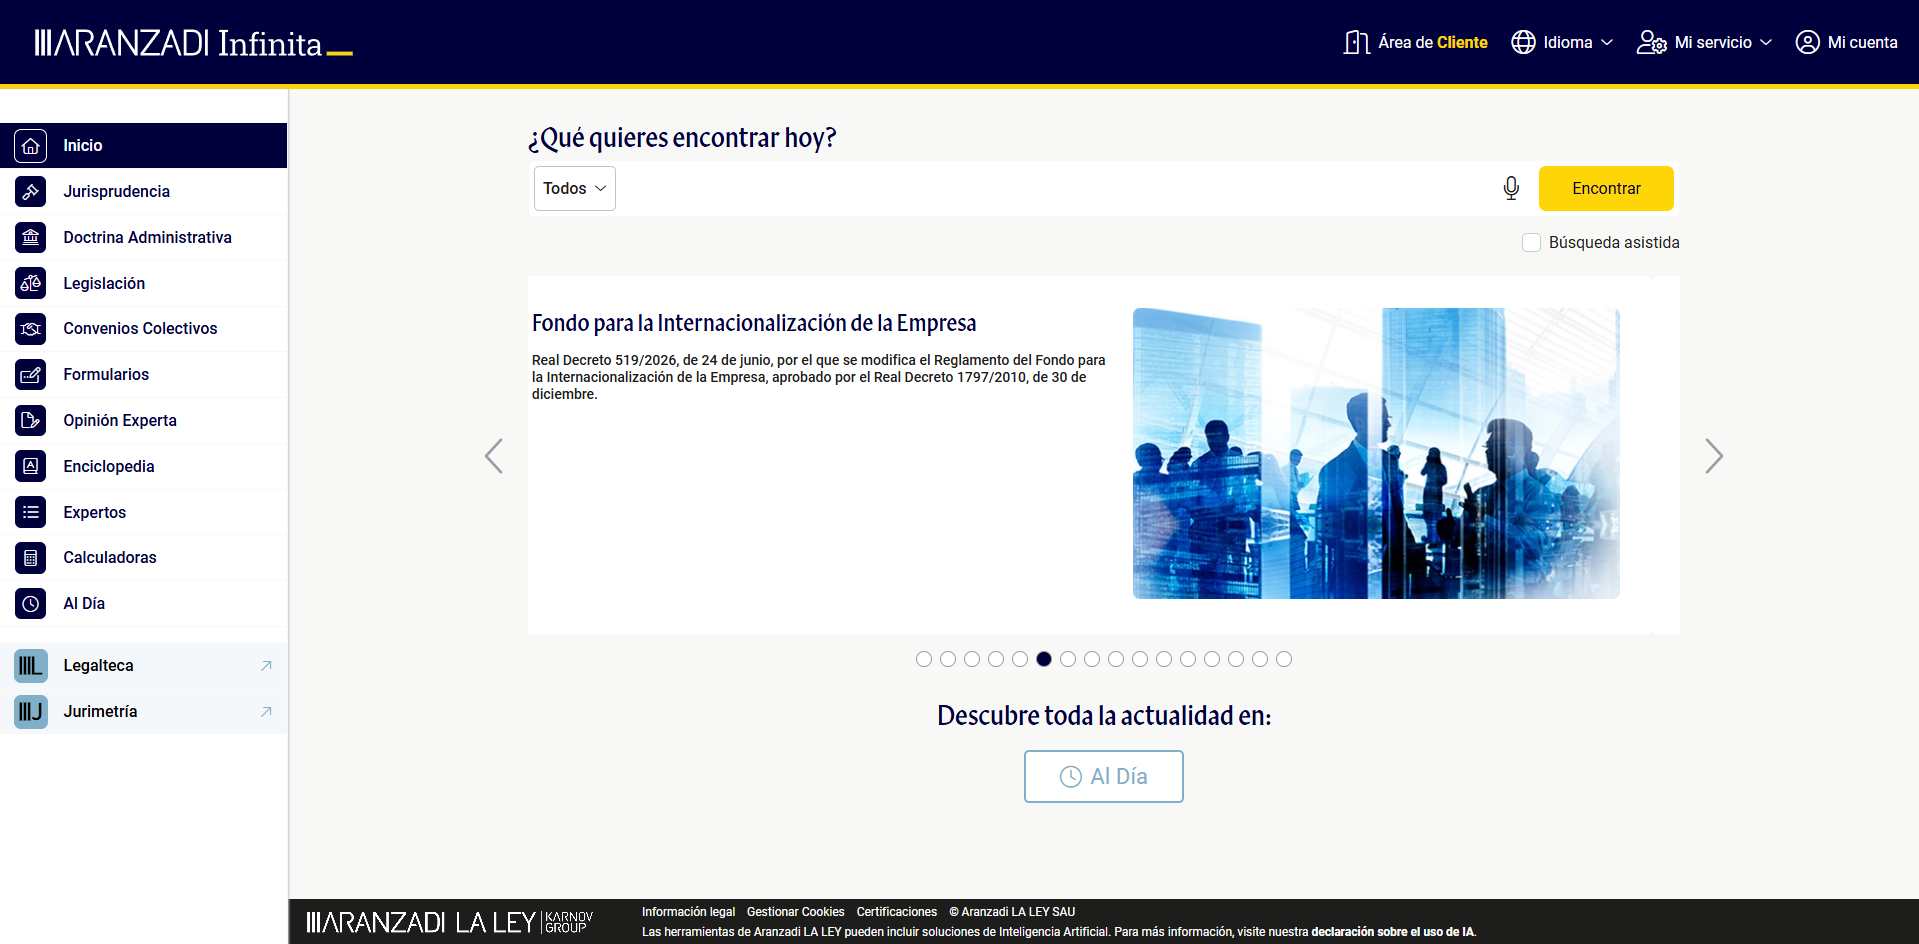1919x944 pixels.
Task: Click the Formularios edit icon
Action: click(31, 374)
